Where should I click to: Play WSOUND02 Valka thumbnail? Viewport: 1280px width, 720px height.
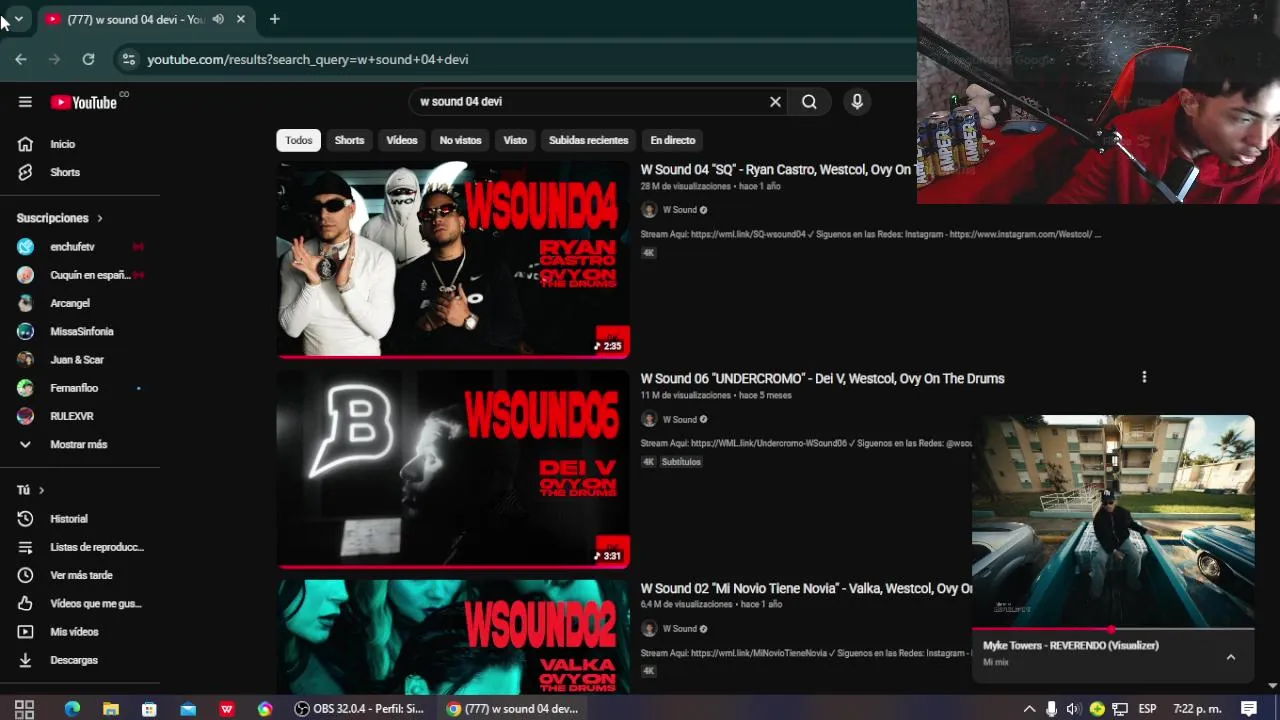[453, 636]
